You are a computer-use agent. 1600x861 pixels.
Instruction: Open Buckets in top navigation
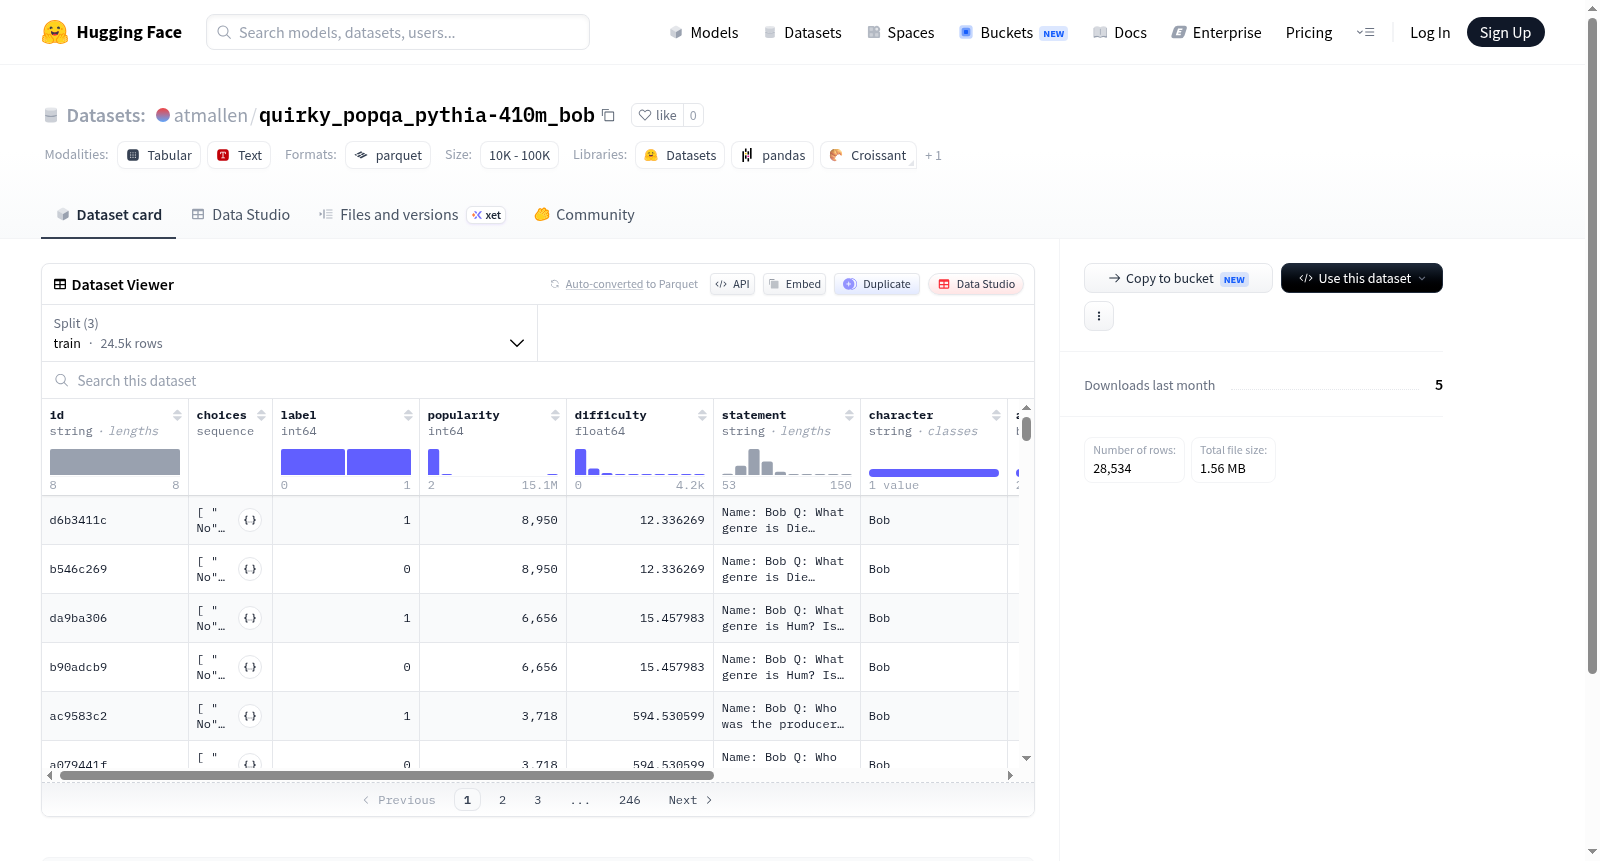click(1013, 32)
